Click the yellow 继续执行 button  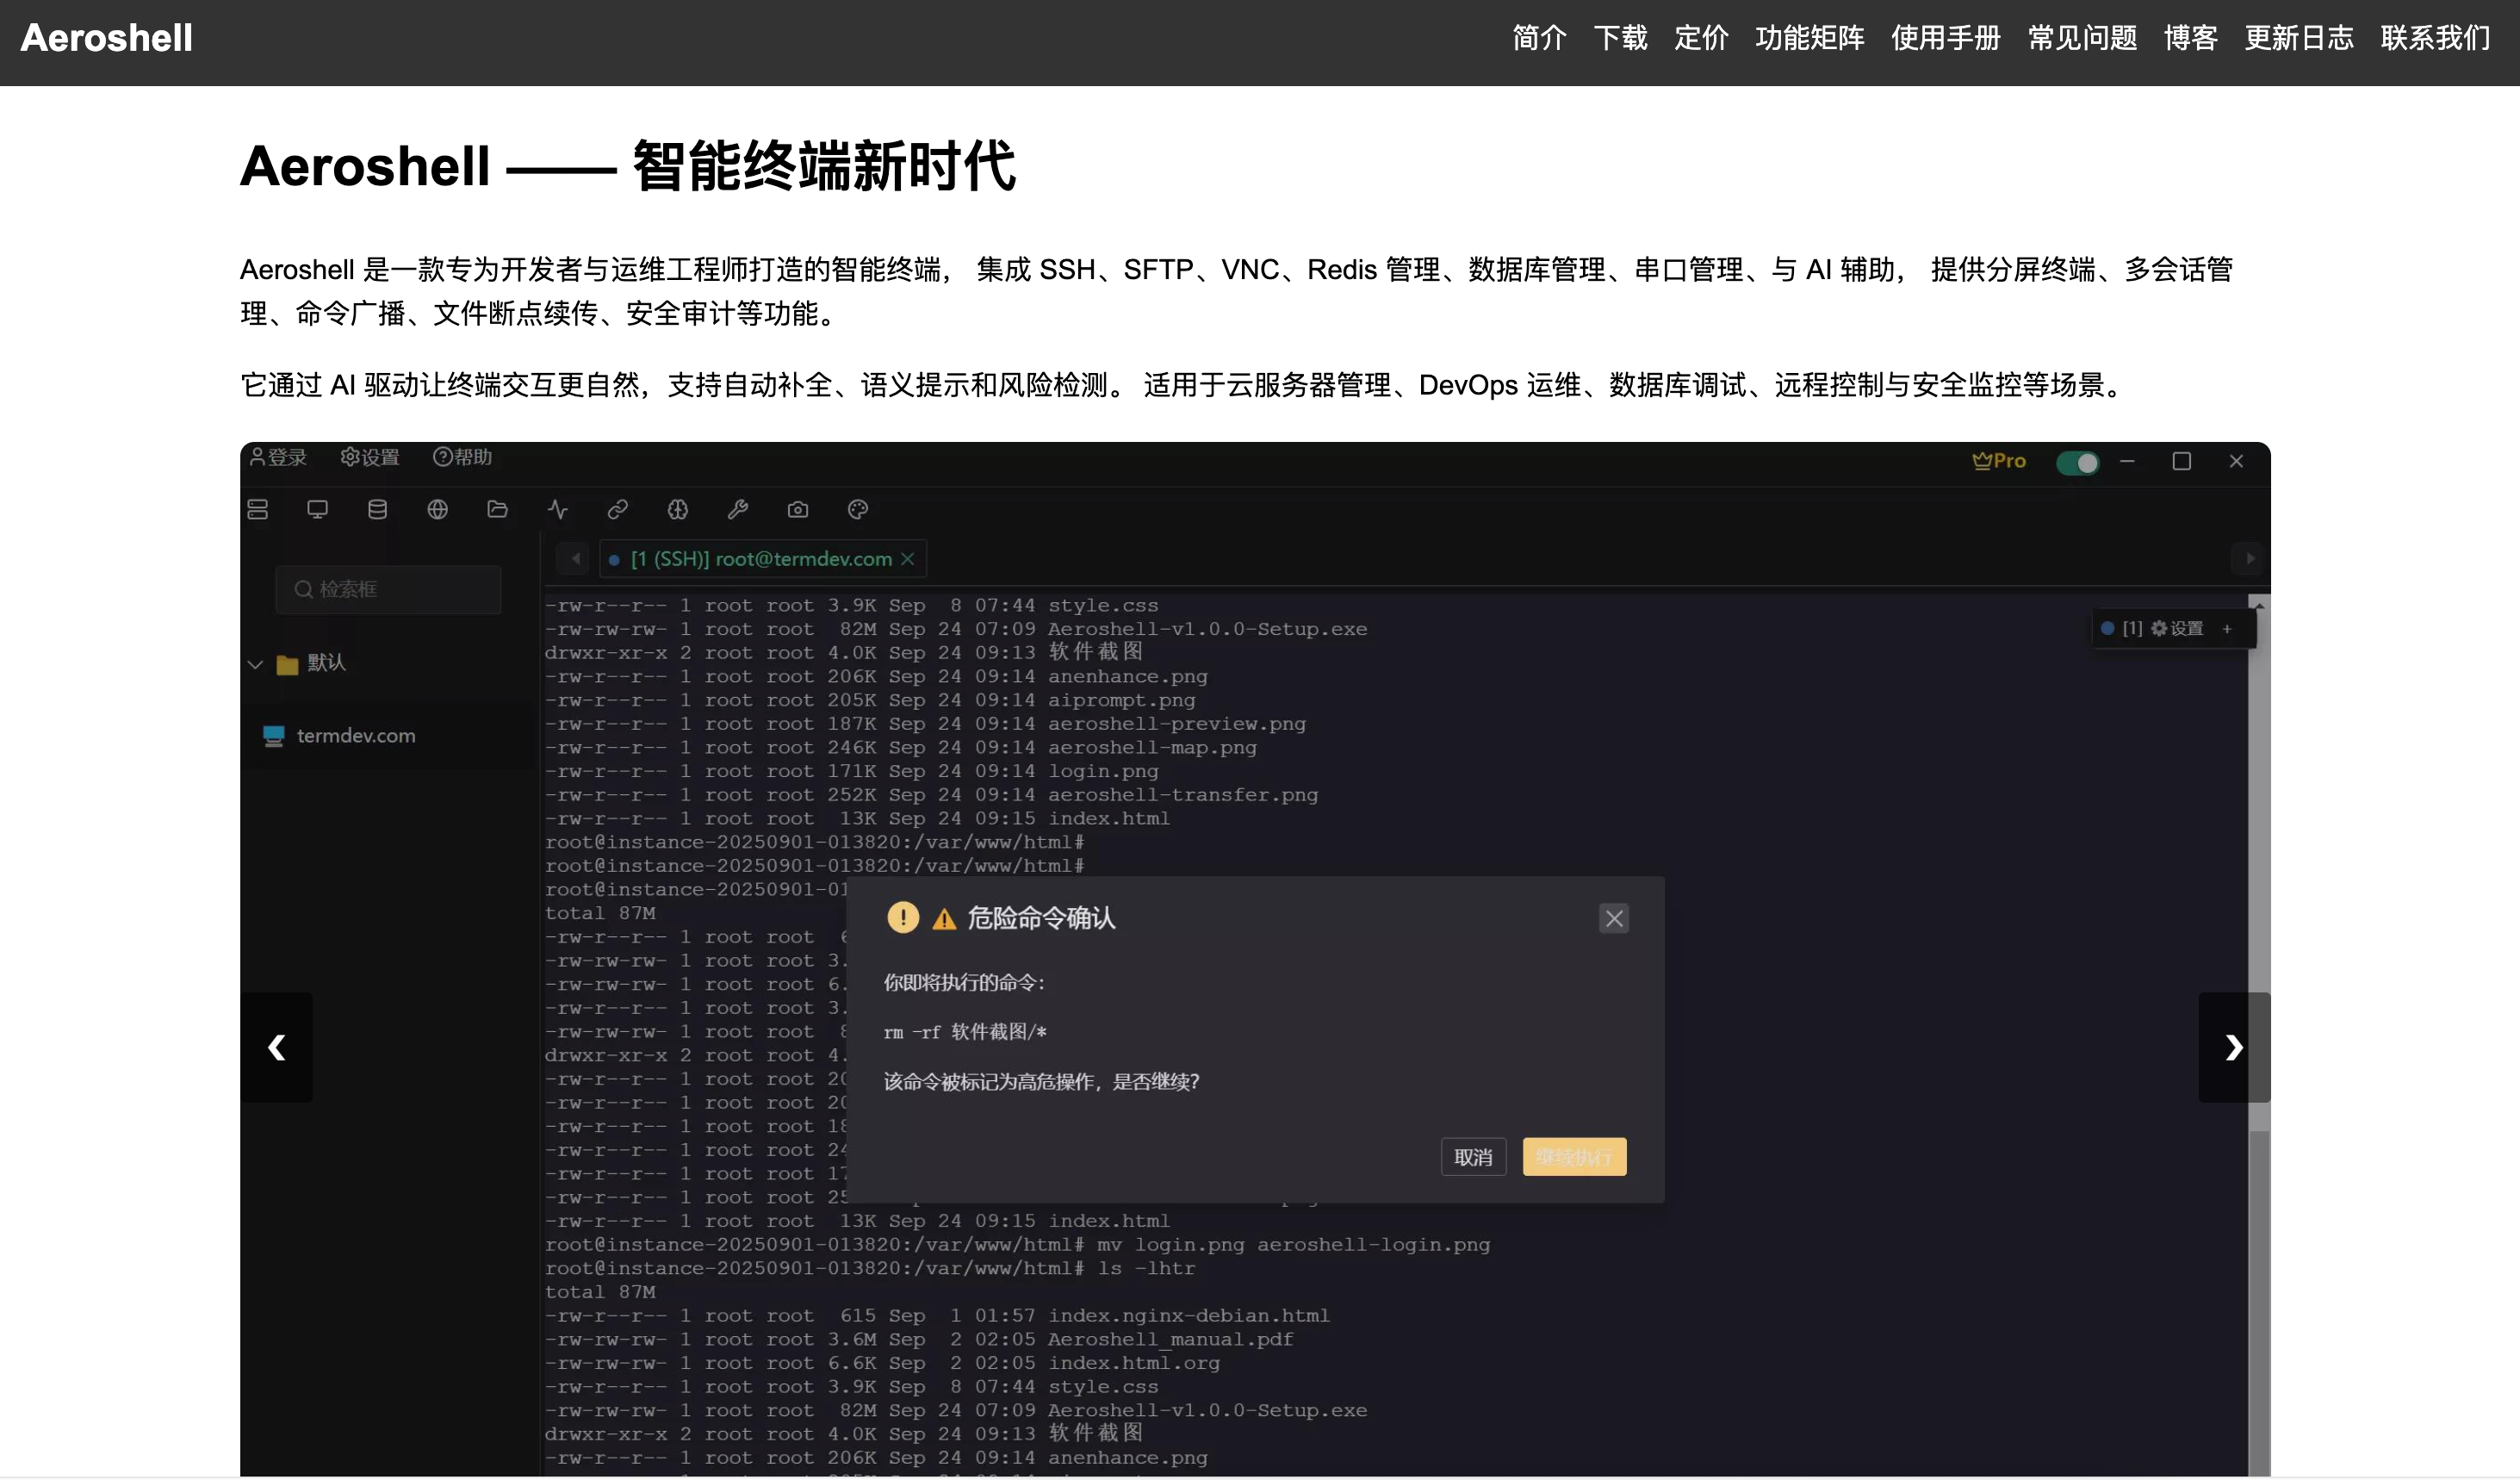(x=1574, y=1157)
